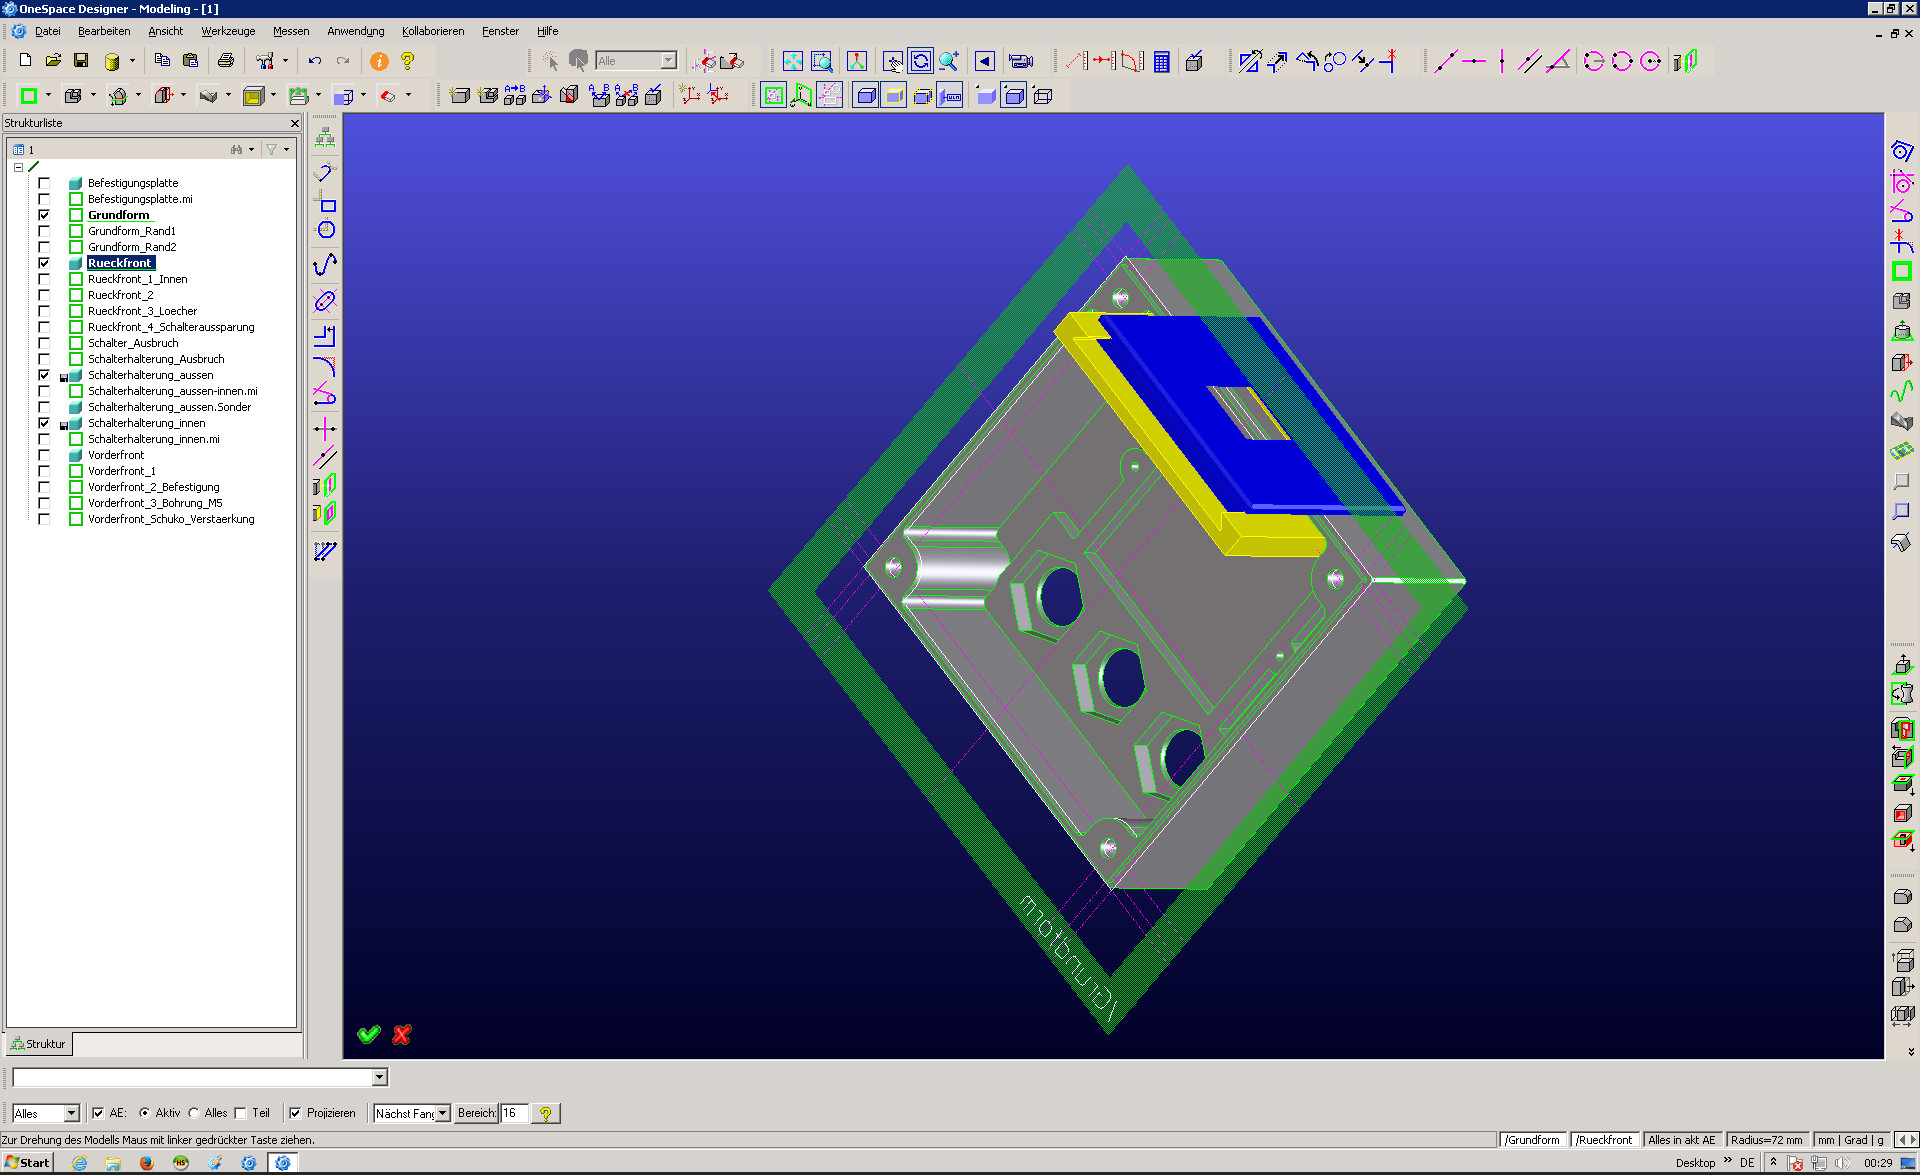Image resolution: width=1920 pixels, height=1175 pixels.
Task: Open the Messen menu
Action: [291, 31]
